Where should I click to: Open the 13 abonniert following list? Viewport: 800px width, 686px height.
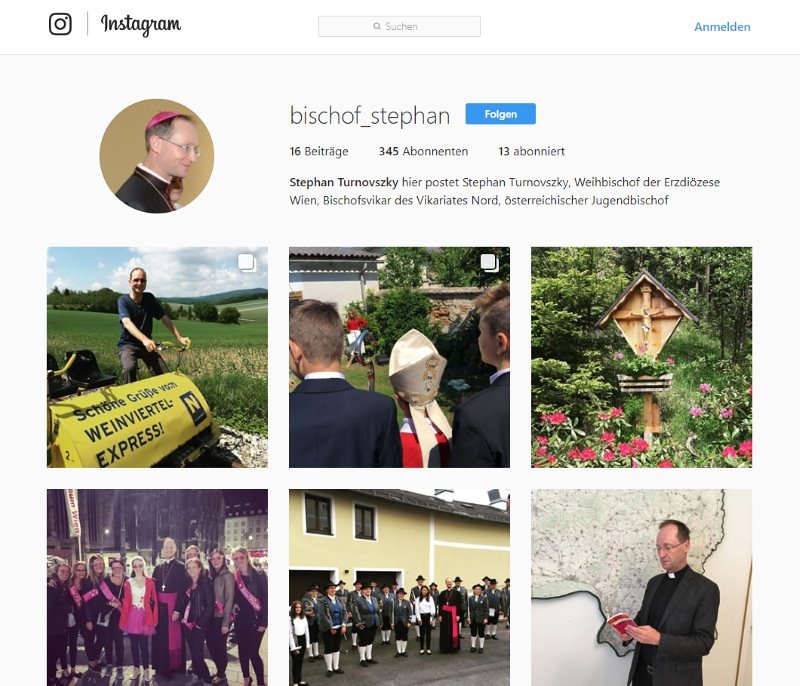tap(531, 151)
